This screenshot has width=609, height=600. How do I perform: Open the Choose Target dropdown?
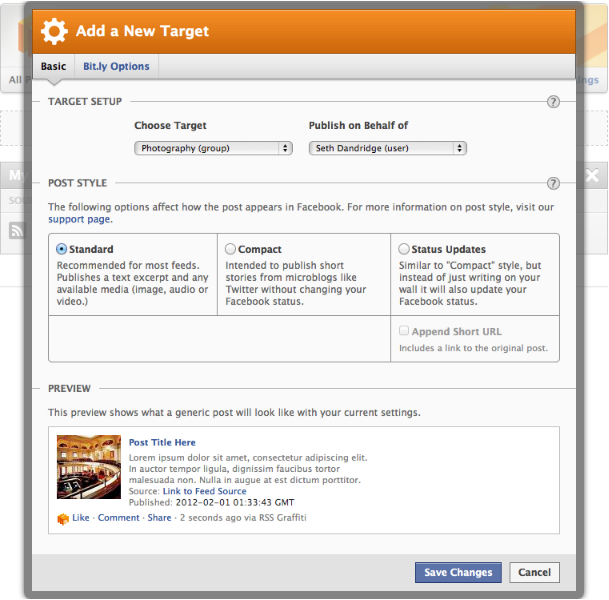(x=213, y=148)
